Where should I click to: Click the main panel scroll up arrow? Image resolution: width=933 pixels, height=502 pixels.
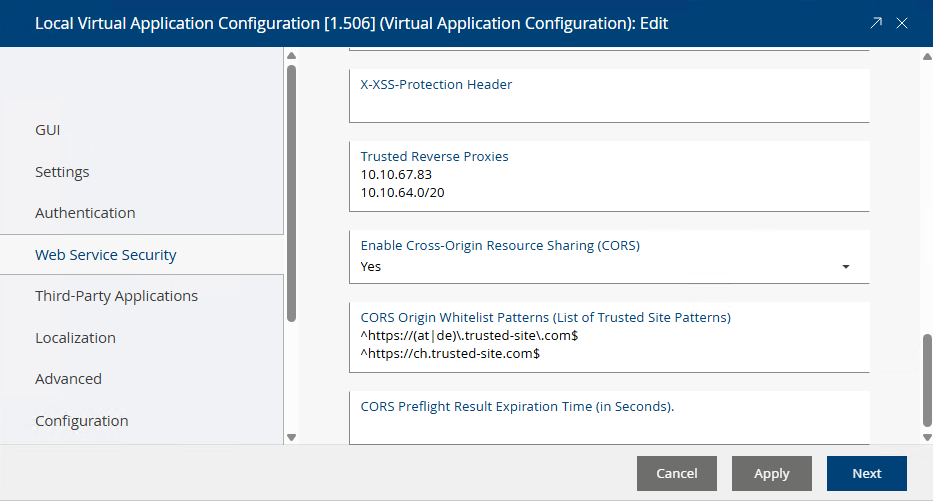pyautogui.click(x=926, y=57)
